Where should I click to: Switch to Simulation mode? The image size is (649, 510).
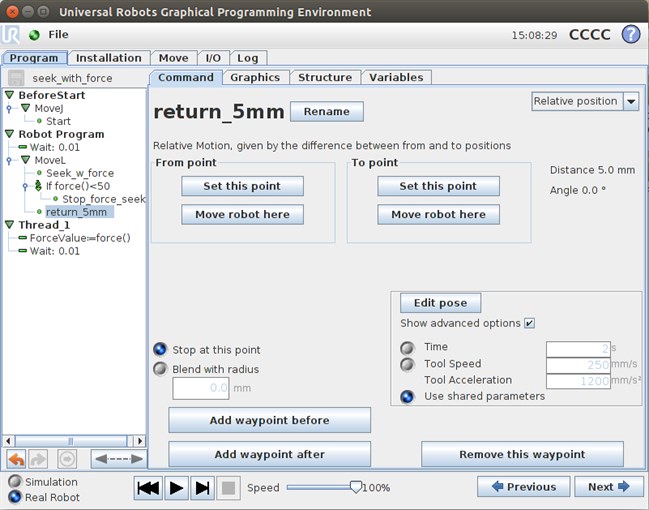(15, 481)
